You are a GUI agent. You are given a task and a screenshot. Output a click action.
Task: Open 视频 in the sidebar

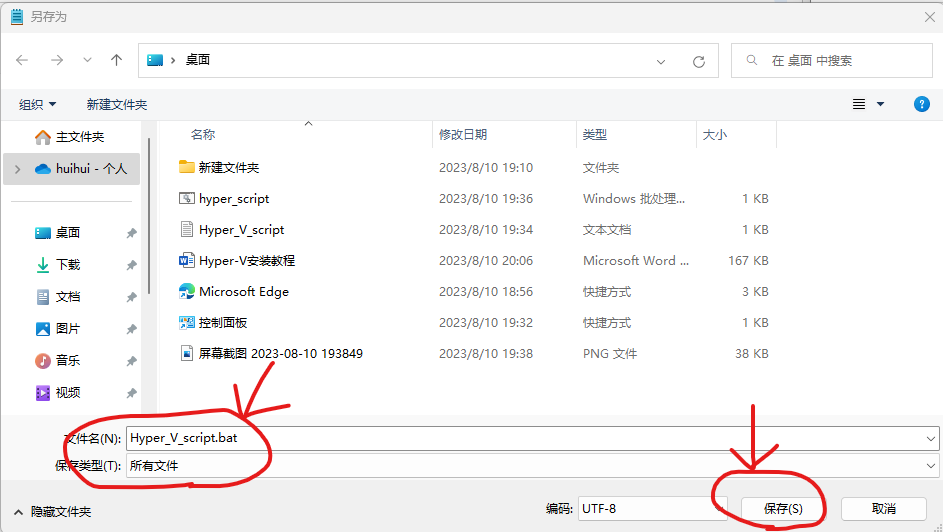coord(59,393)
